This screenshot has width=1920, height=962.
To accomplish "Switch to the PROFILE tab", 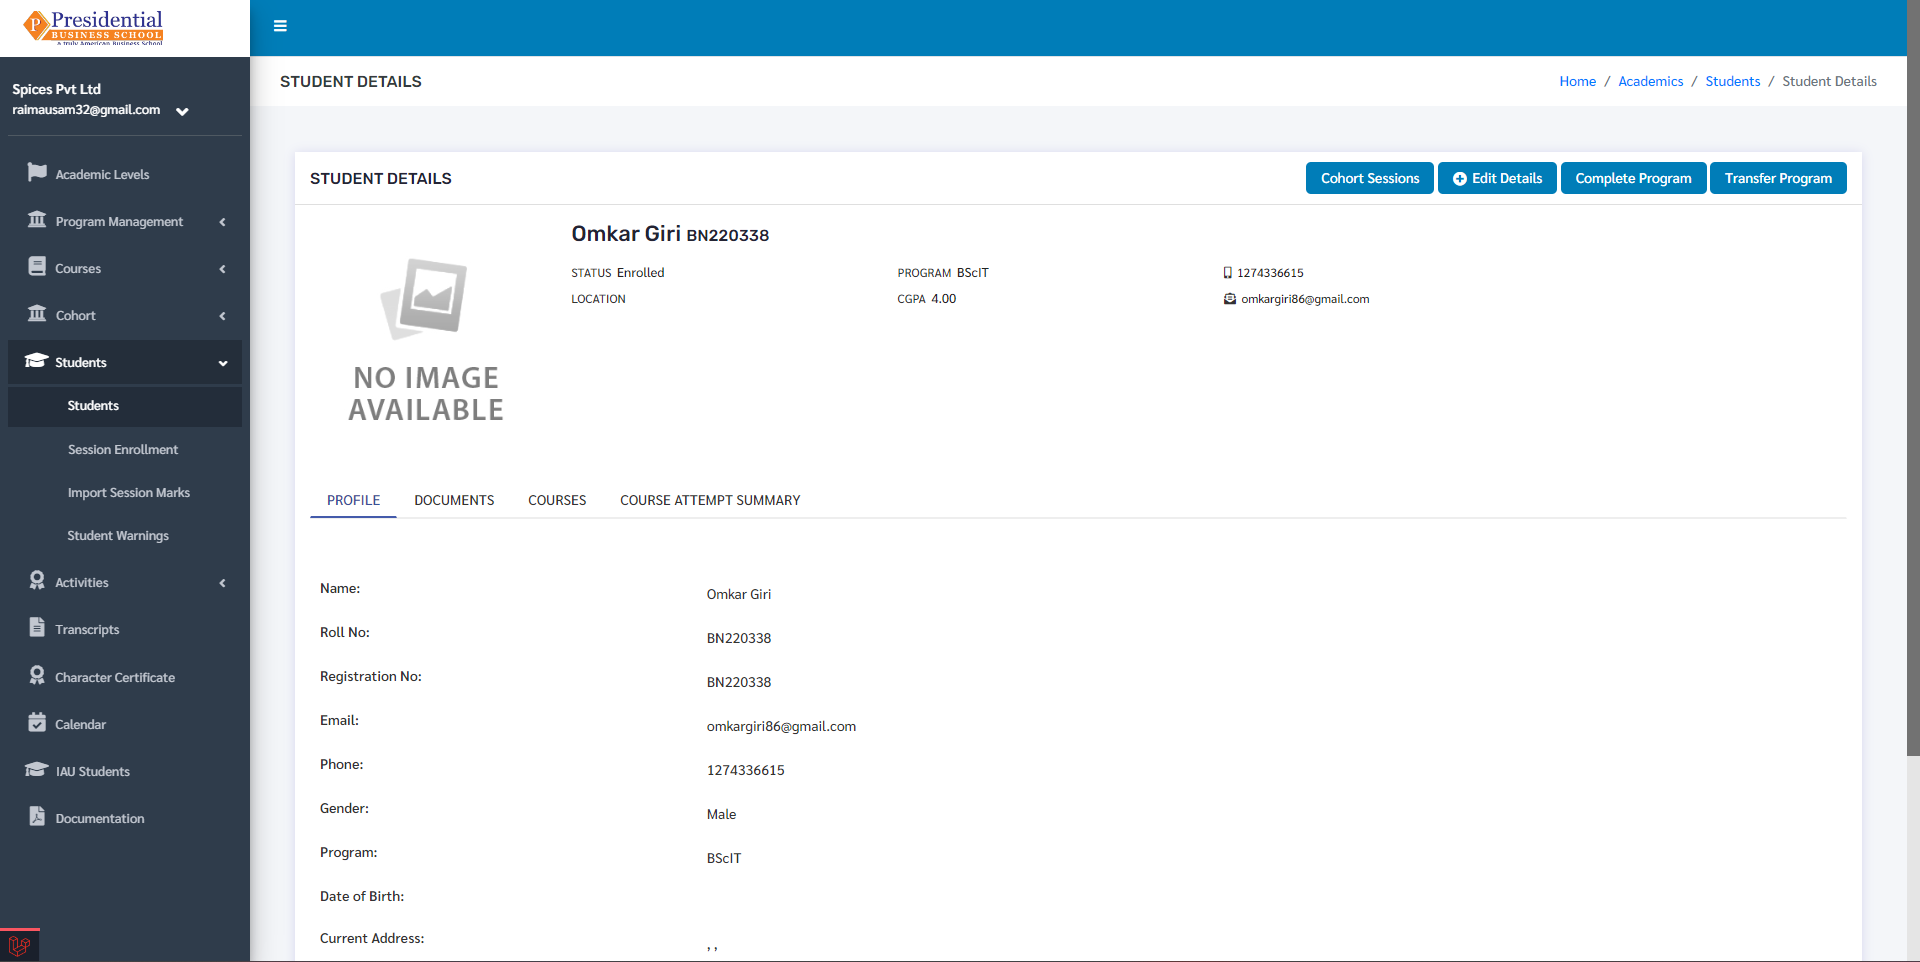I will 353,500.
